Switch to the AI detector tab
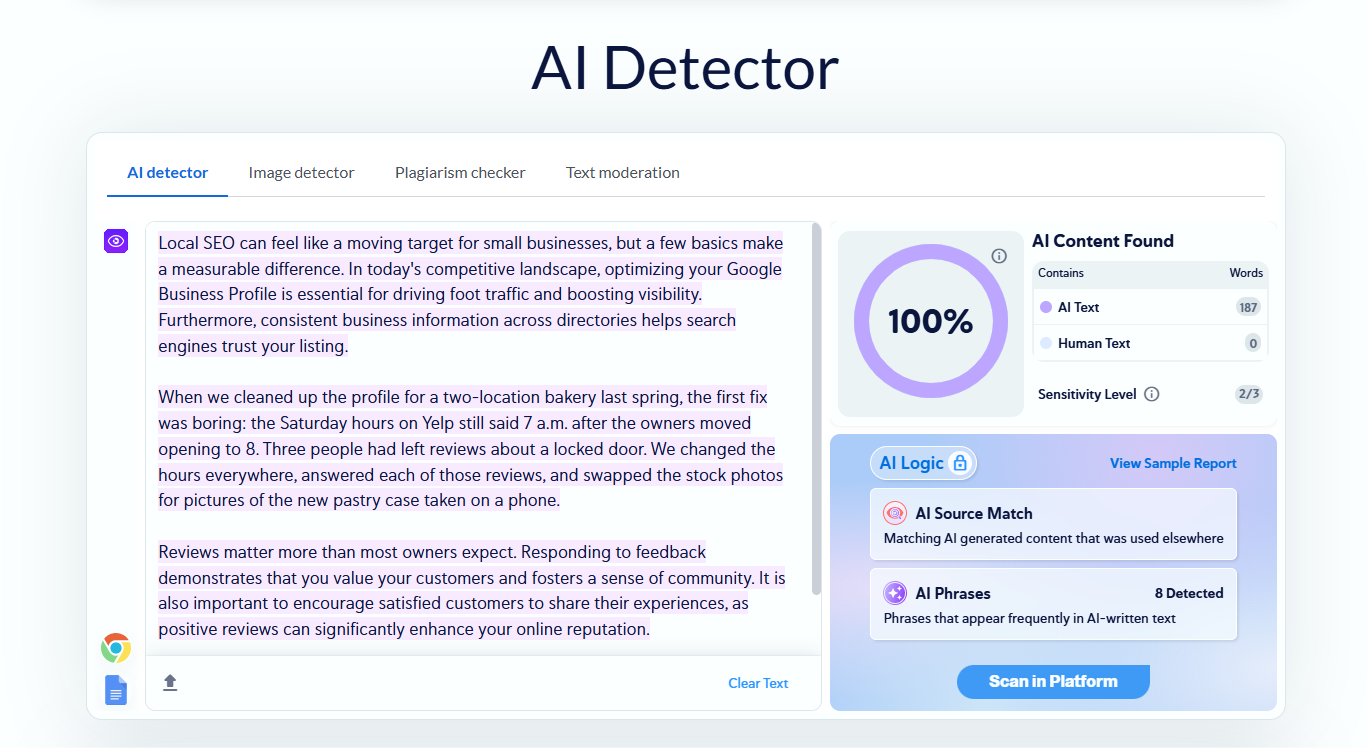Viewport: 1369px width, 748px height. tap(168, 173)
